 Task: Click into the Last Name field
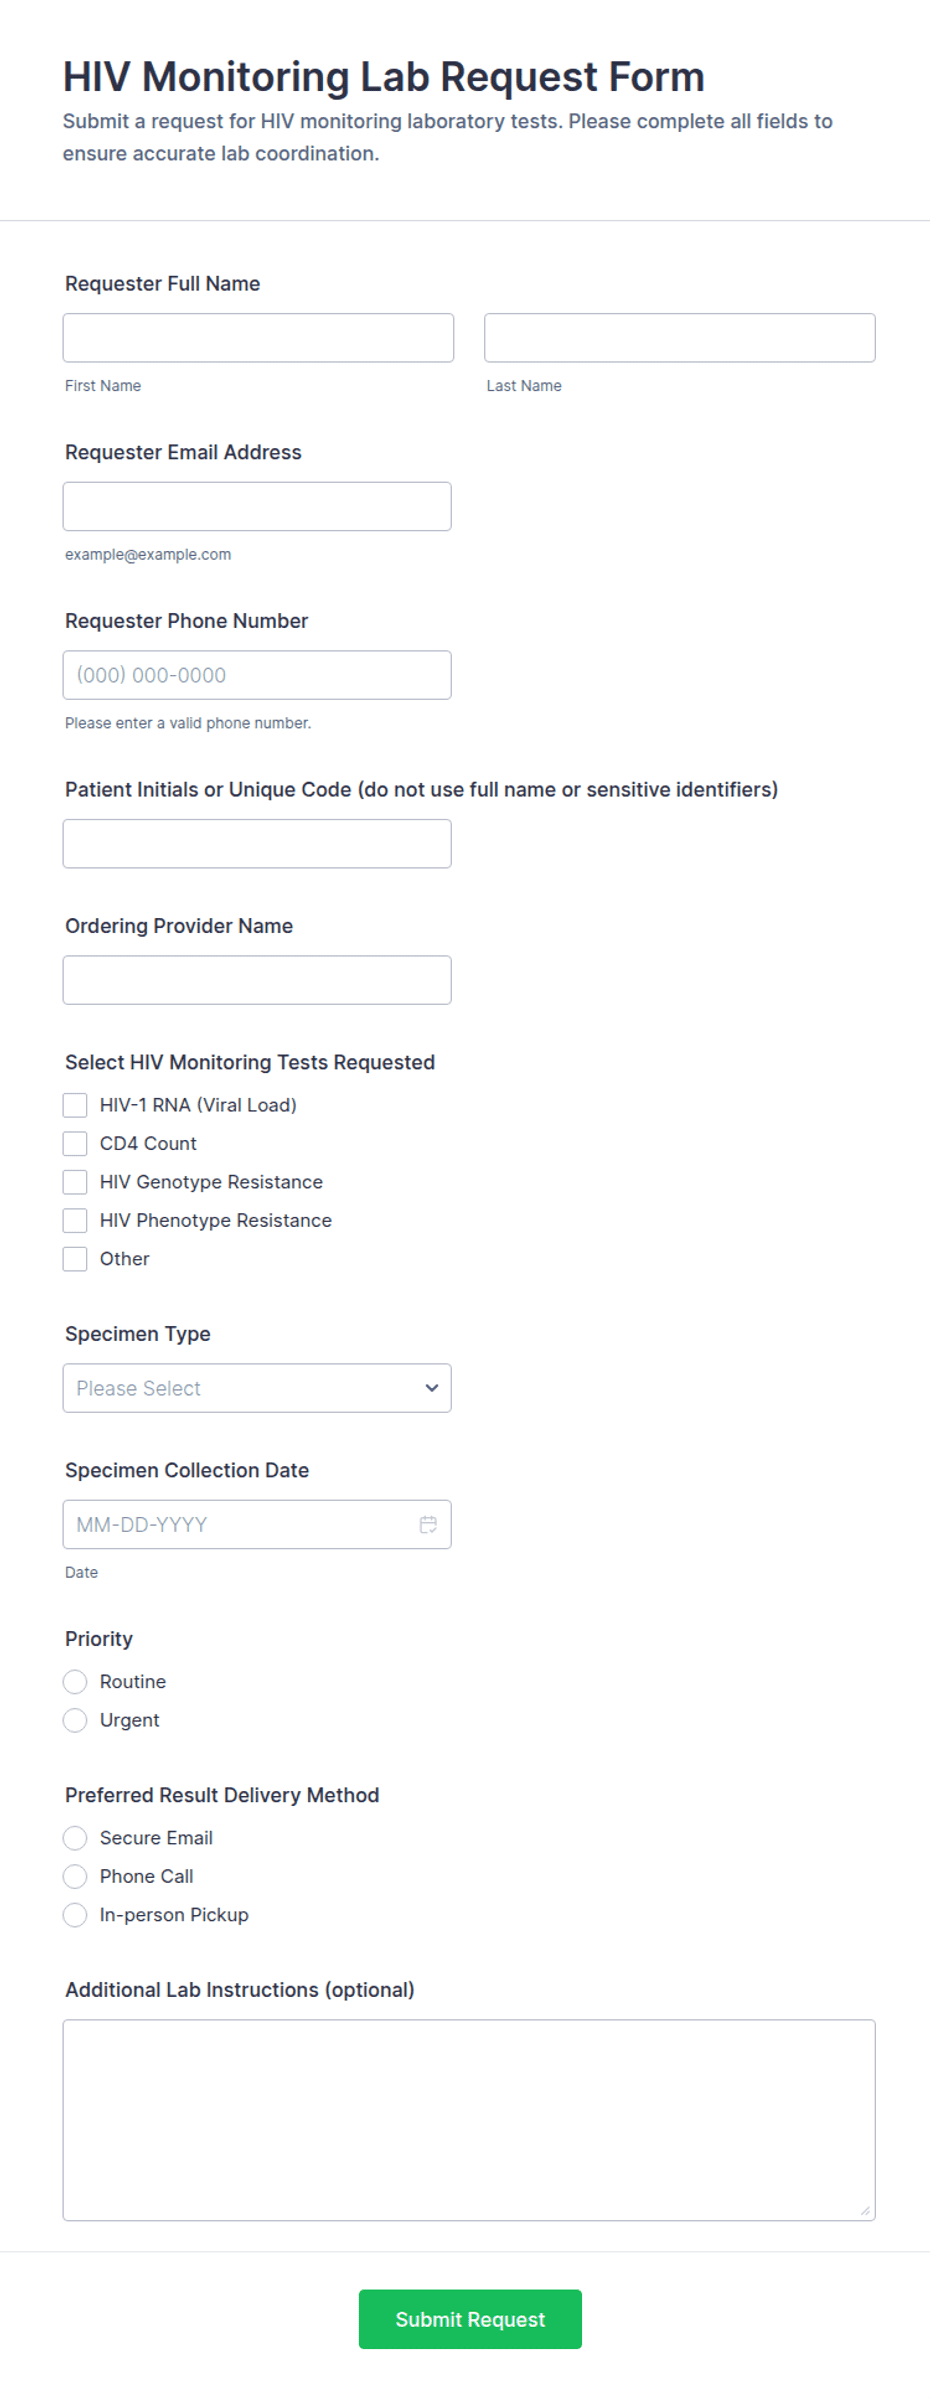[x=680, y=338]
